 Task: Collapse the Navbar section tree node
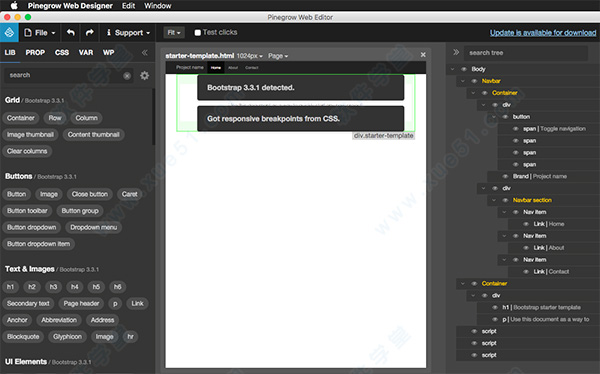click(x=494, y=200)
